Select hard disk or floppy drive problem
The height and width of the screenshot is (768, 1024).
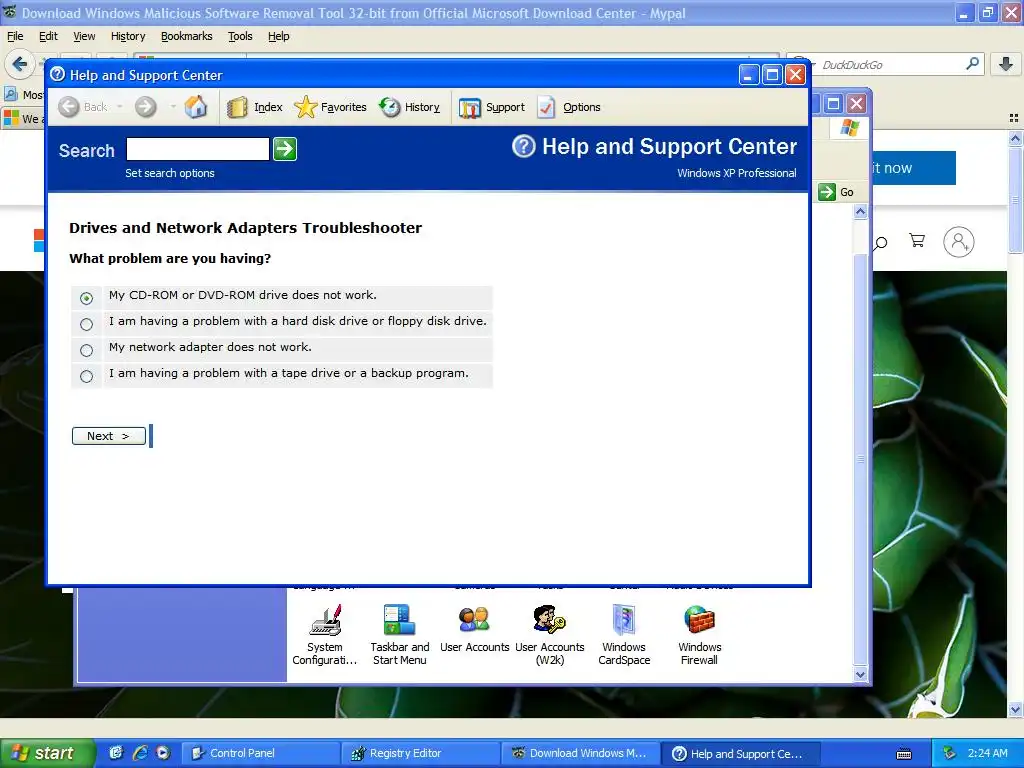tap(86, 324)
